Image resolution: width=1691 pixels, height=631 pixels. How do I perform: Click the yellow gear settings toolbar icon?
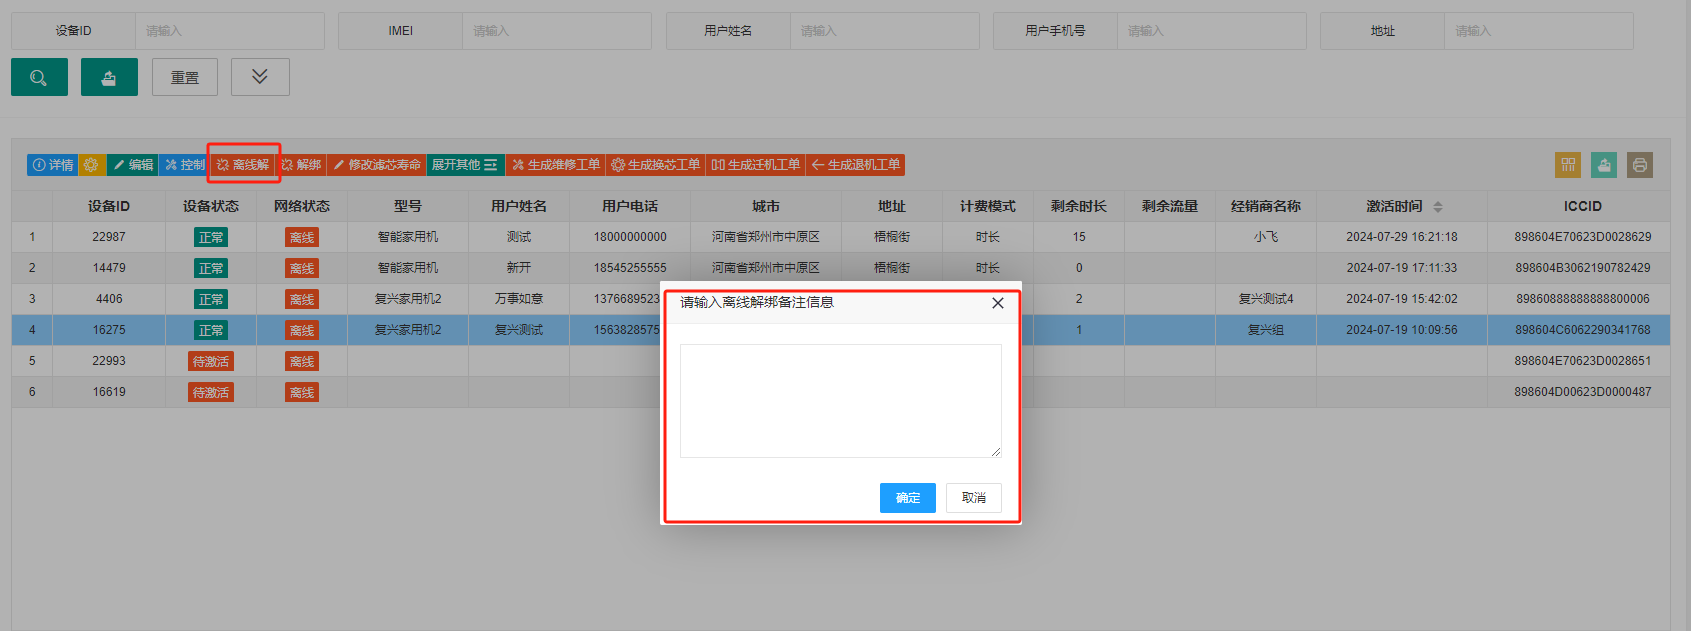91,165
